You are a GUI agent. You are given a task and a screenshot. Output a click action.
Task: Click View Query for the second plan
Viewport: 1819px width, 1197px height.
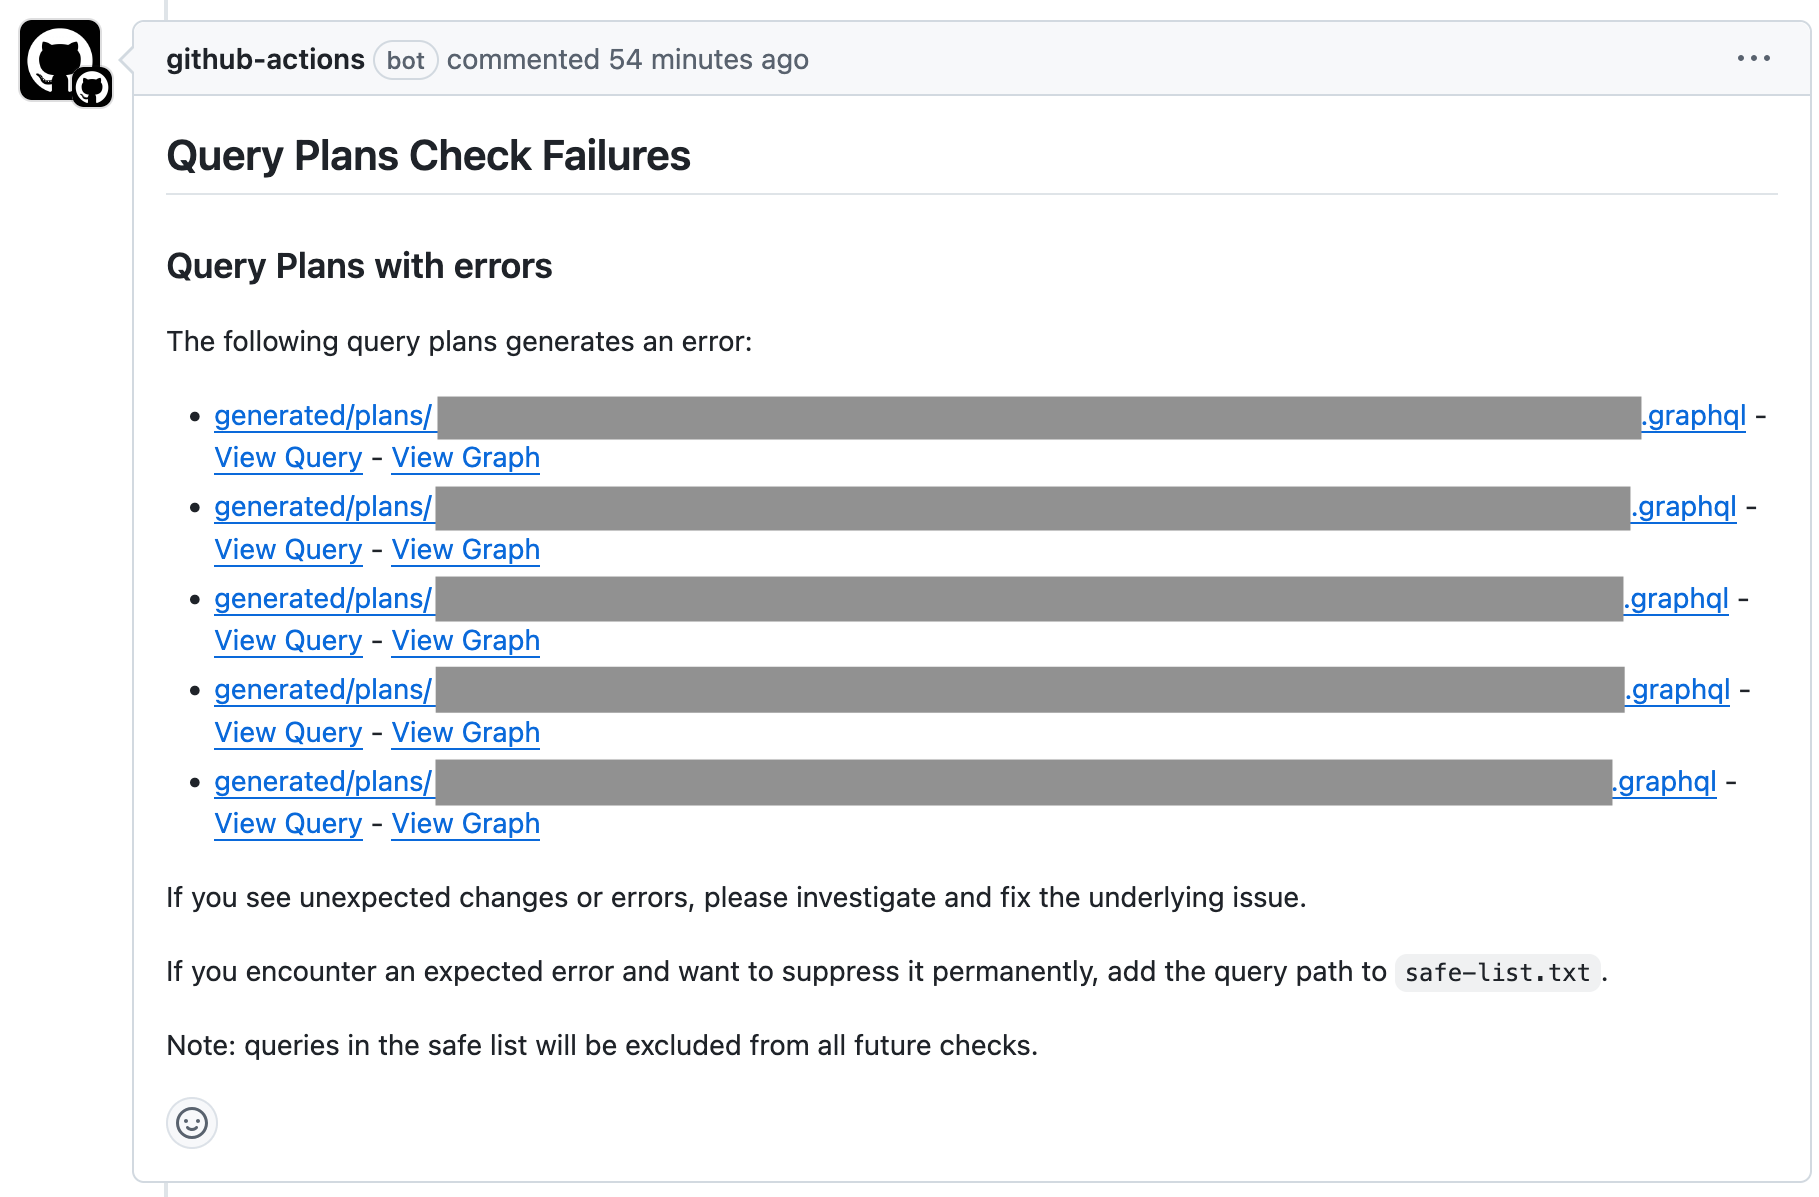(288, 550)
